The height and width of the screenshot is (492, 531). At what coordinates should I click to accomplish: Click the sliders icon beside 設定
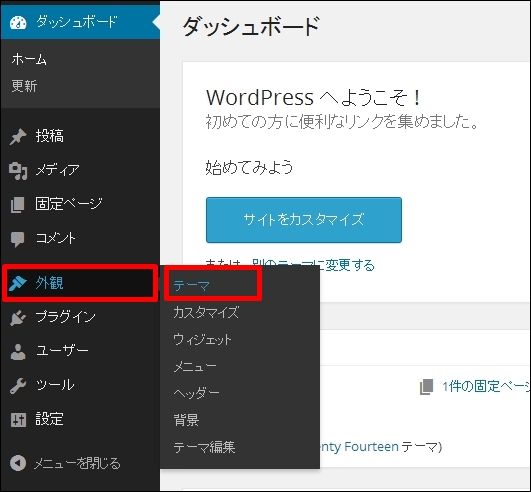(x=18, y=420)
